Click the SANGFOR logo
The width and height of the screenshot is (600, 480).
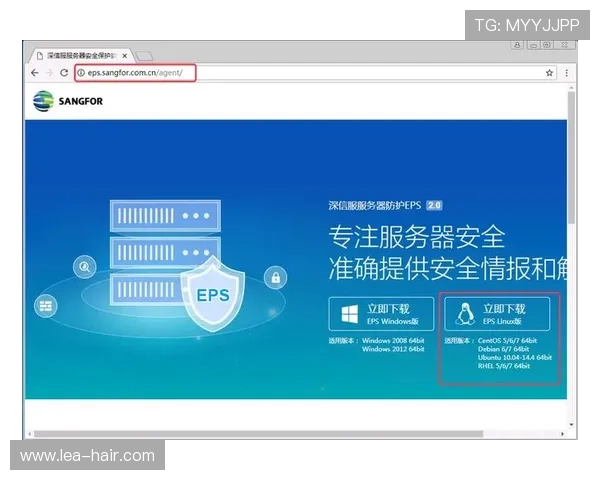[x=68, y=101]
